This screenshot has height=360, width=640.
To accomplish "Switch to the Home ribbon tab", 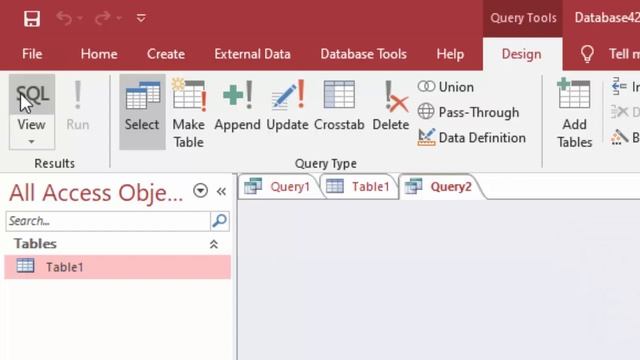I will [x=99, y=54].
